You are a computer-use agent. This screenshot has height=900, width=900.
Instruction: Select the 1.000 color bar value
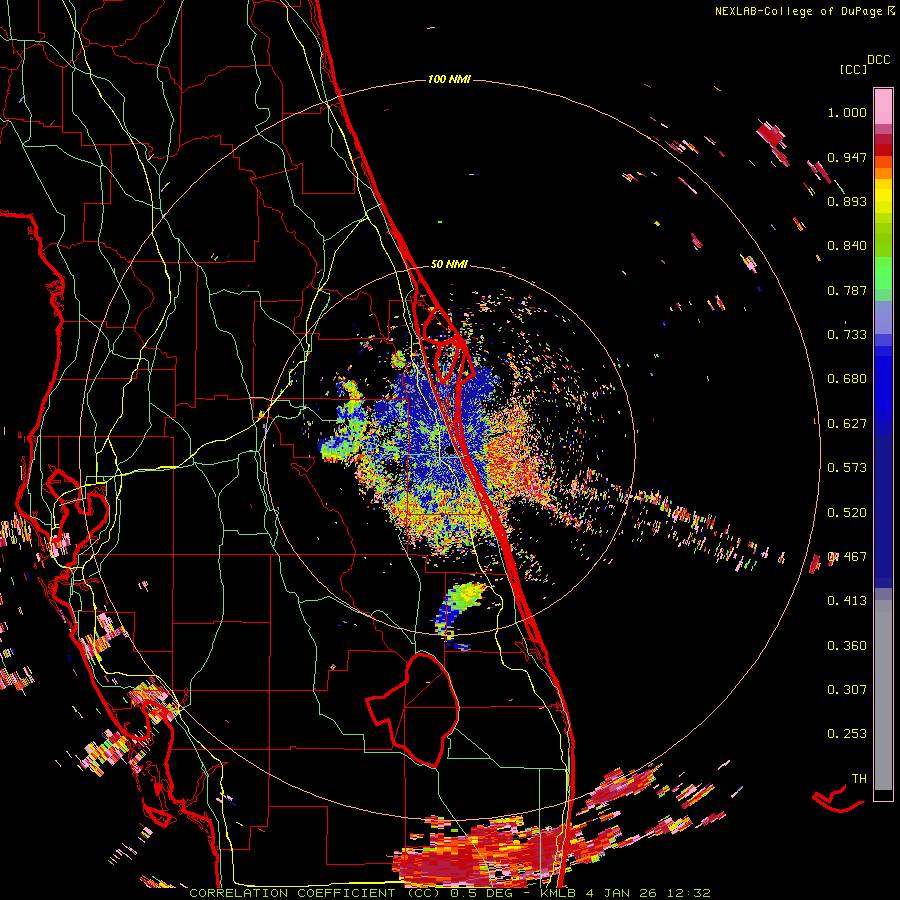(847, 112)
